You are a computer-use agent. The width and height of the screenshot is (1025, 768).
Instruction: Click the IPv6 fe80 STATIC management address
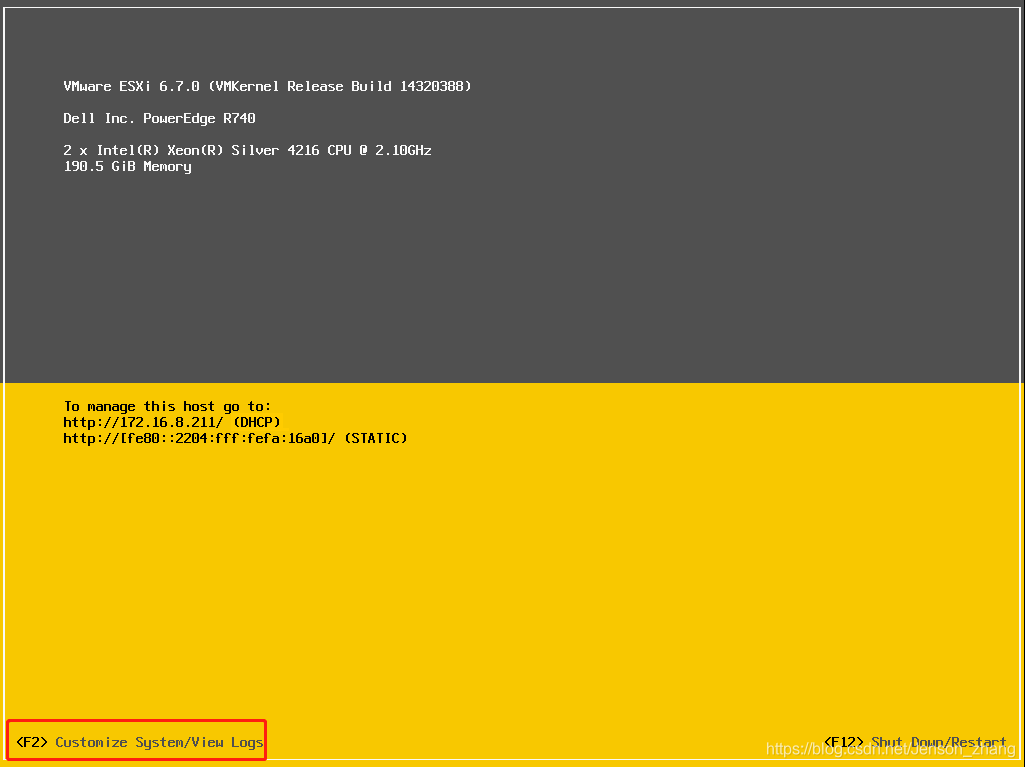click(235, 439)
